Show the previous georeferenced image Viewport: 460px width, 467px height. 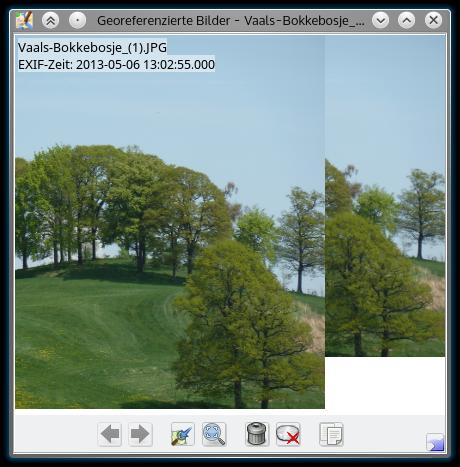click(x=110, y=434)
